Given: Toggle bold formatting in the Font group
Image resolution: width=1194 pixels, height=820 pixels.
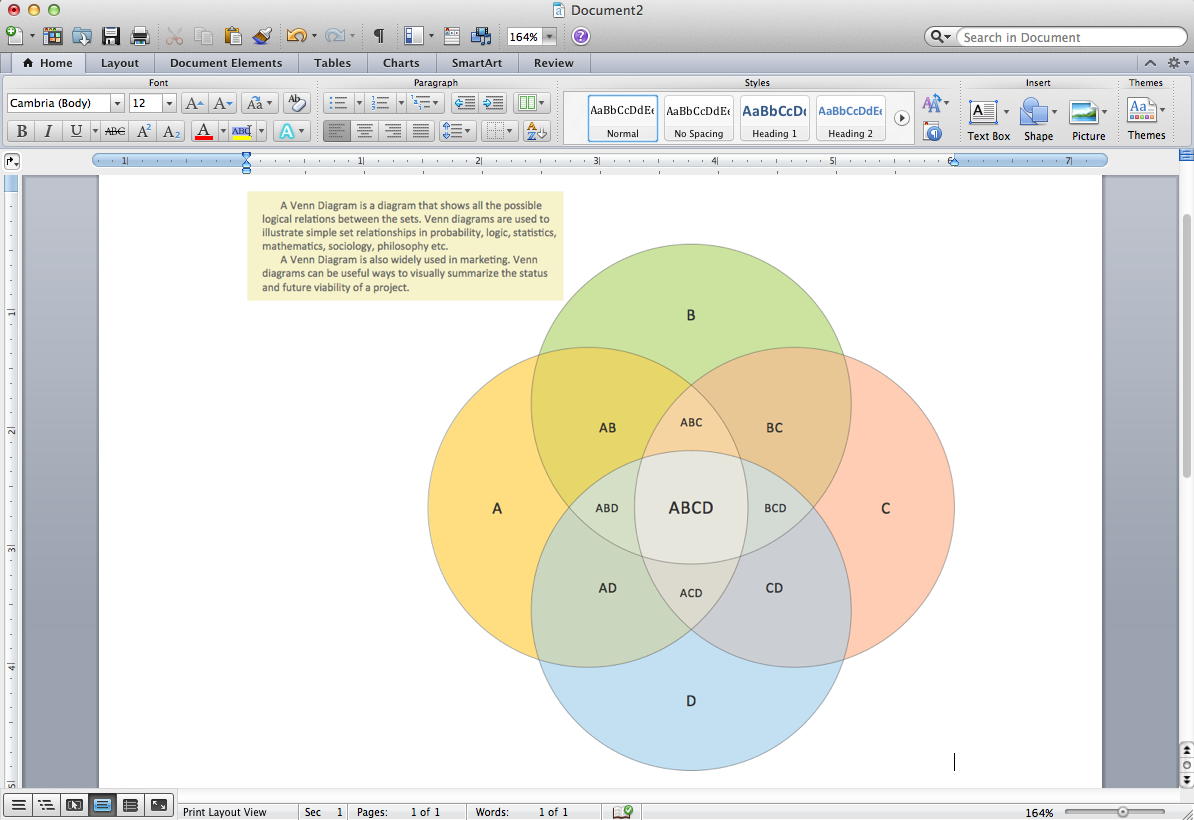Looking at the screenshot, I should (x=20, y=131).
